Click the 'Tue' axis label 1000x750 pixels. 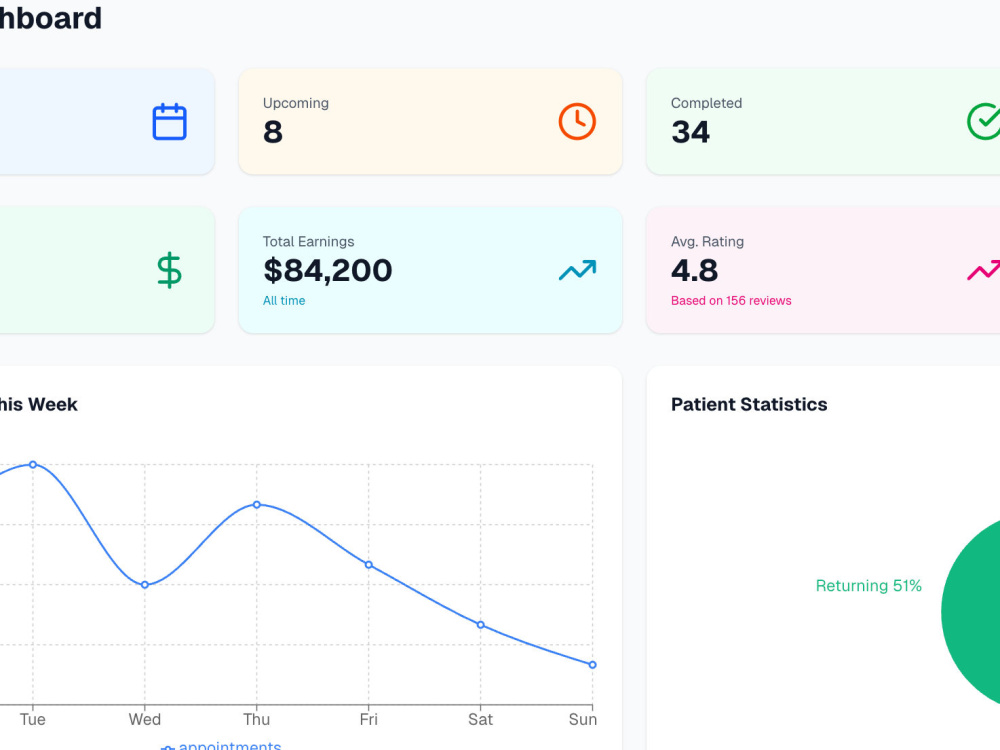tap(33, 719)
